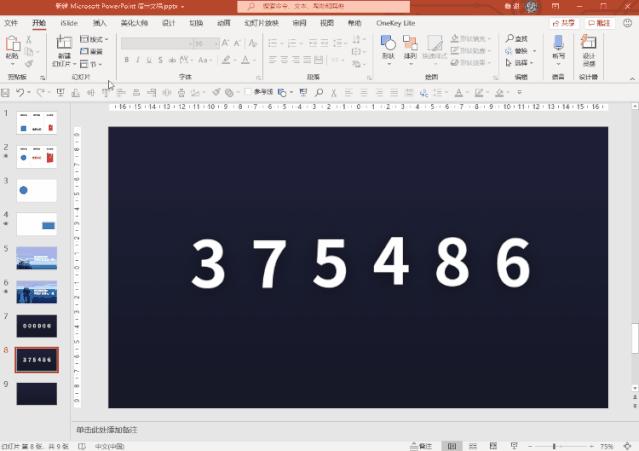
Task: Click the Comments button next to Share
Action: point(599,23)
